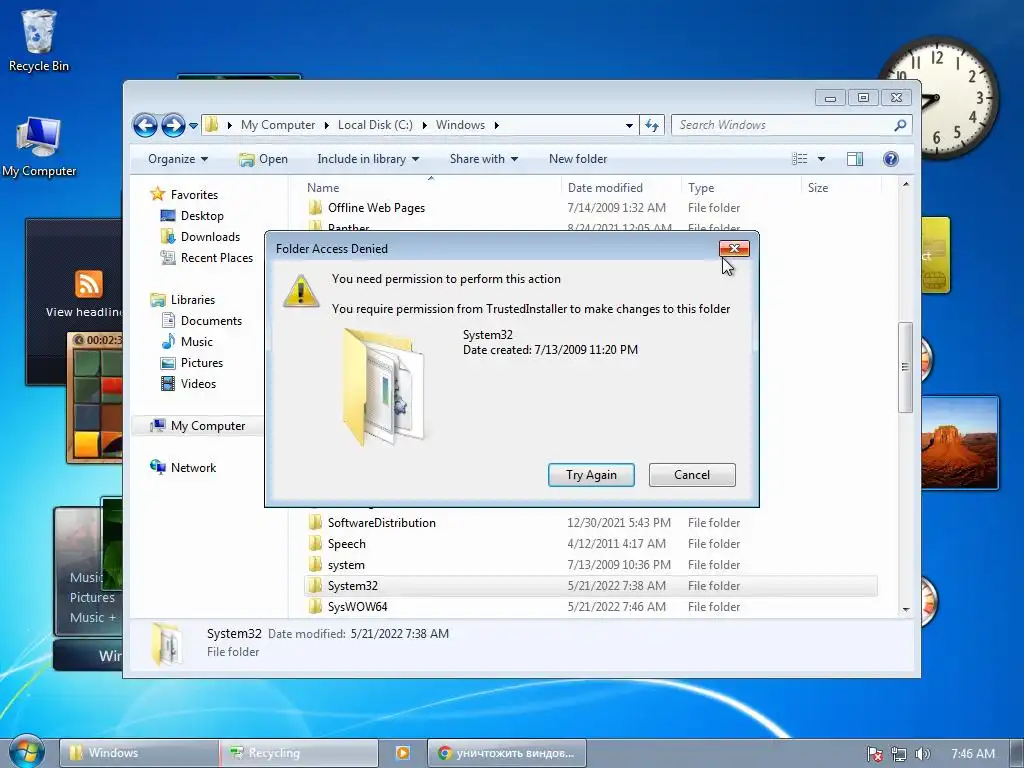
Task: Click the RSS feed headlines gadget icon
Action: point(88,283)
